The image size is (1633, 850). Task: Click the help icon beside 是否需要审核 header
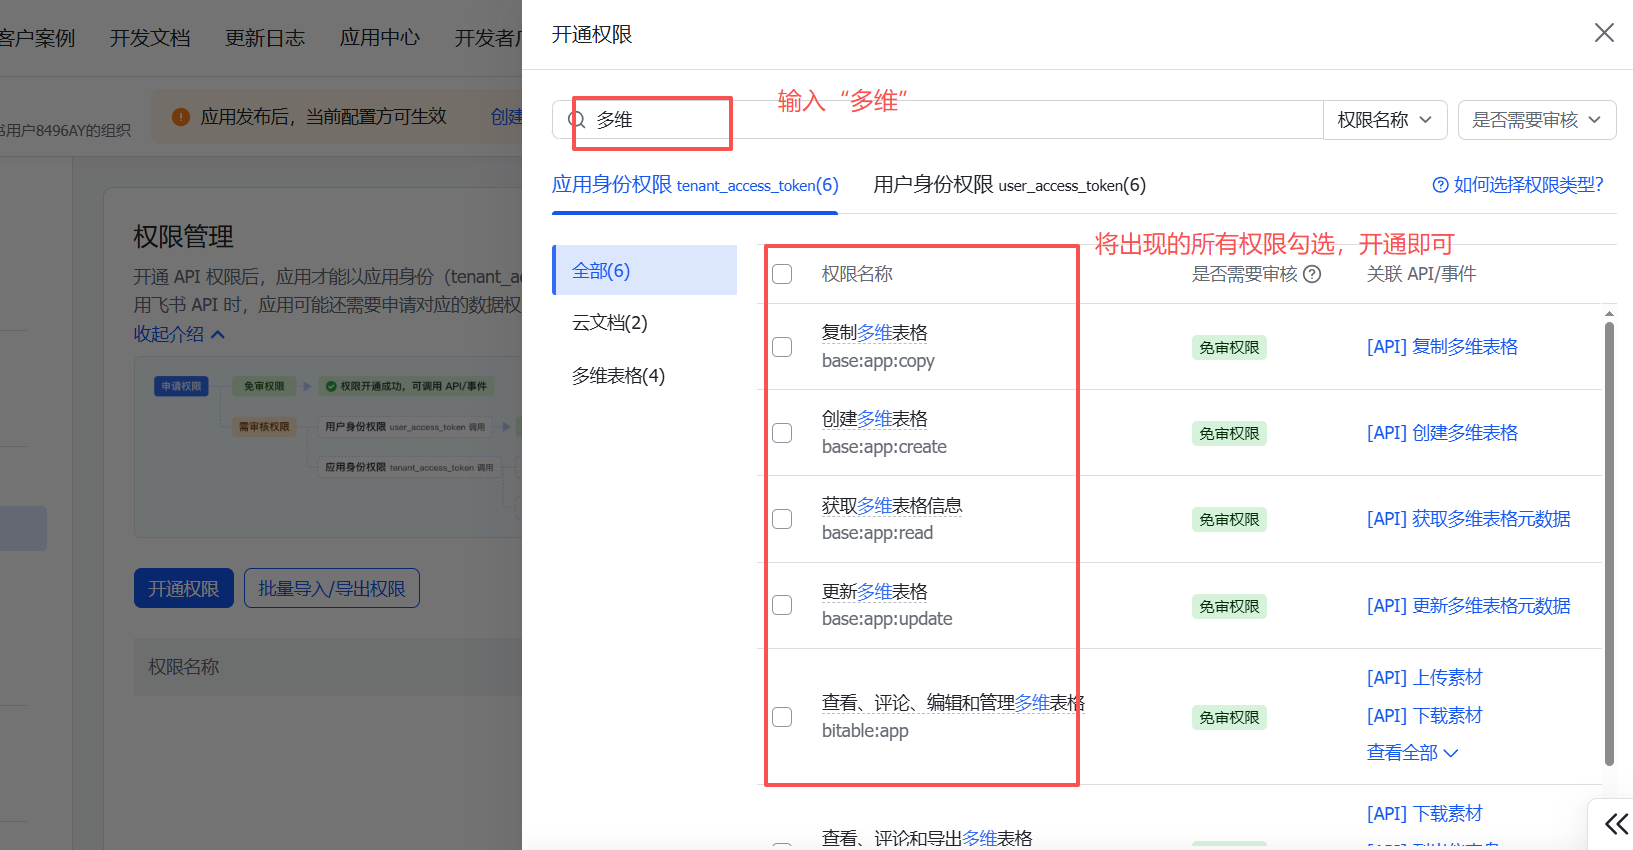[x=1312, y=274]
